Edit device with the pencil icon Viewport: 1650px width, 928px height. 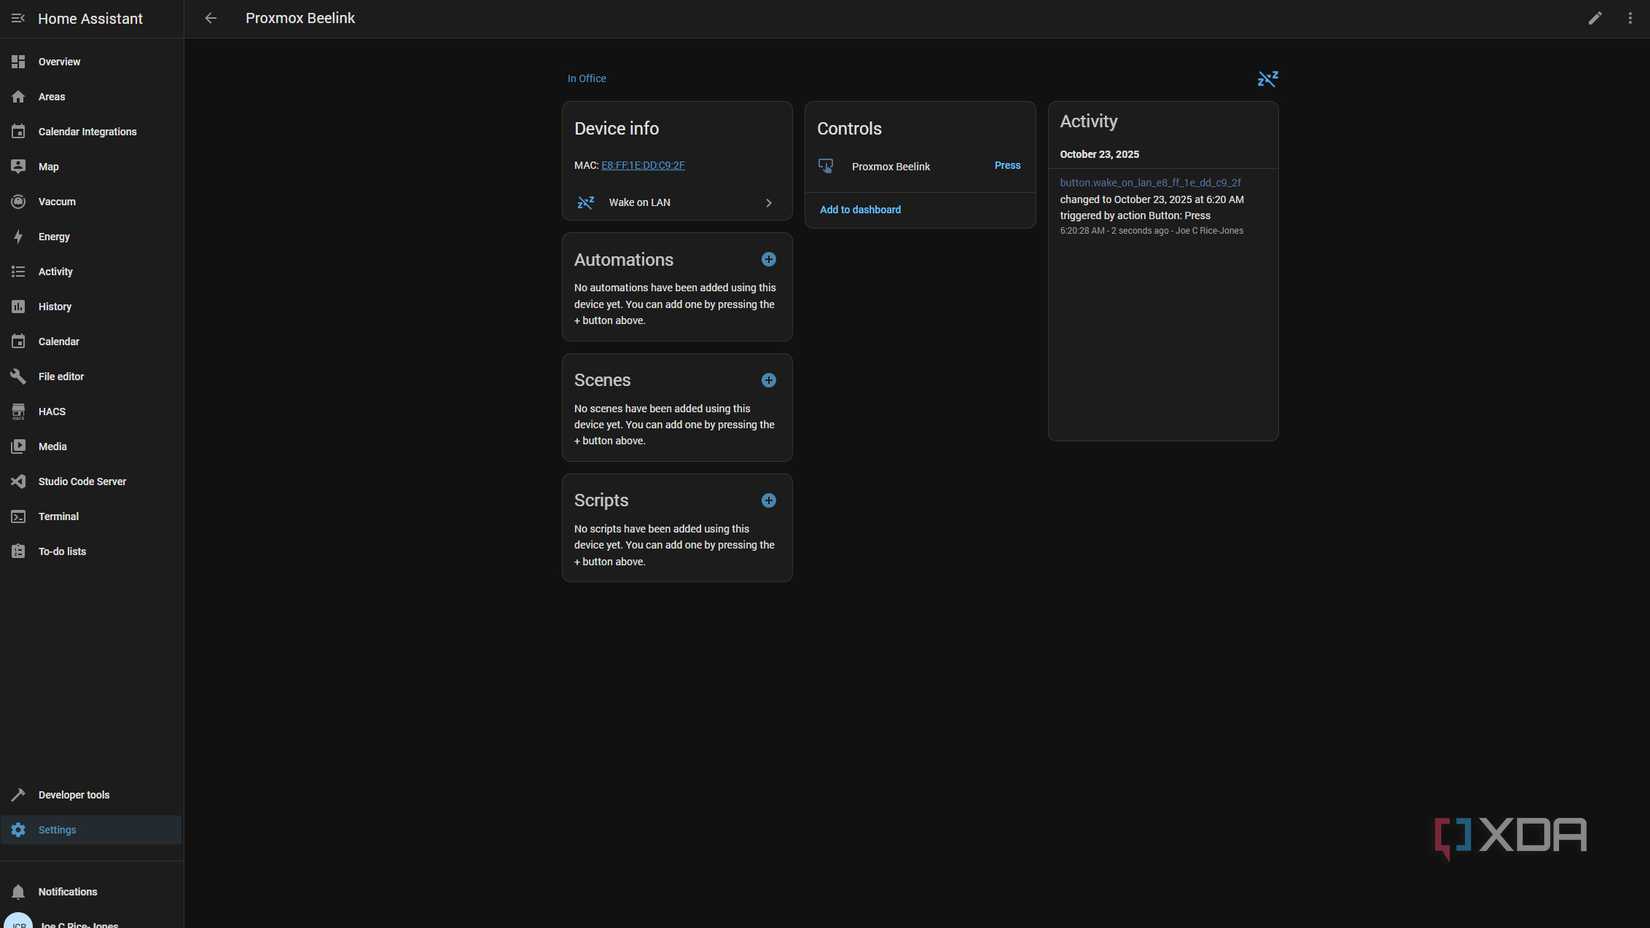[1595, 18]
